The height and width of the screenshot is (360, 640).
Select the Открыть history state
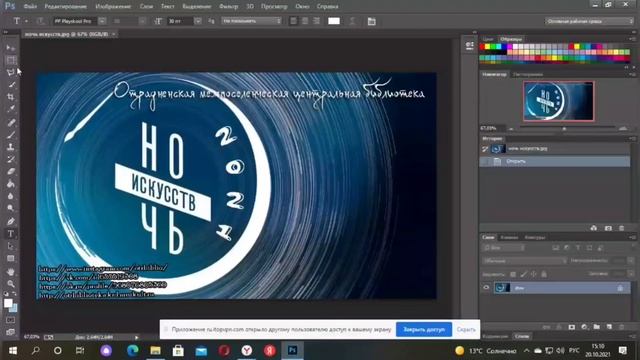(555, 162)
